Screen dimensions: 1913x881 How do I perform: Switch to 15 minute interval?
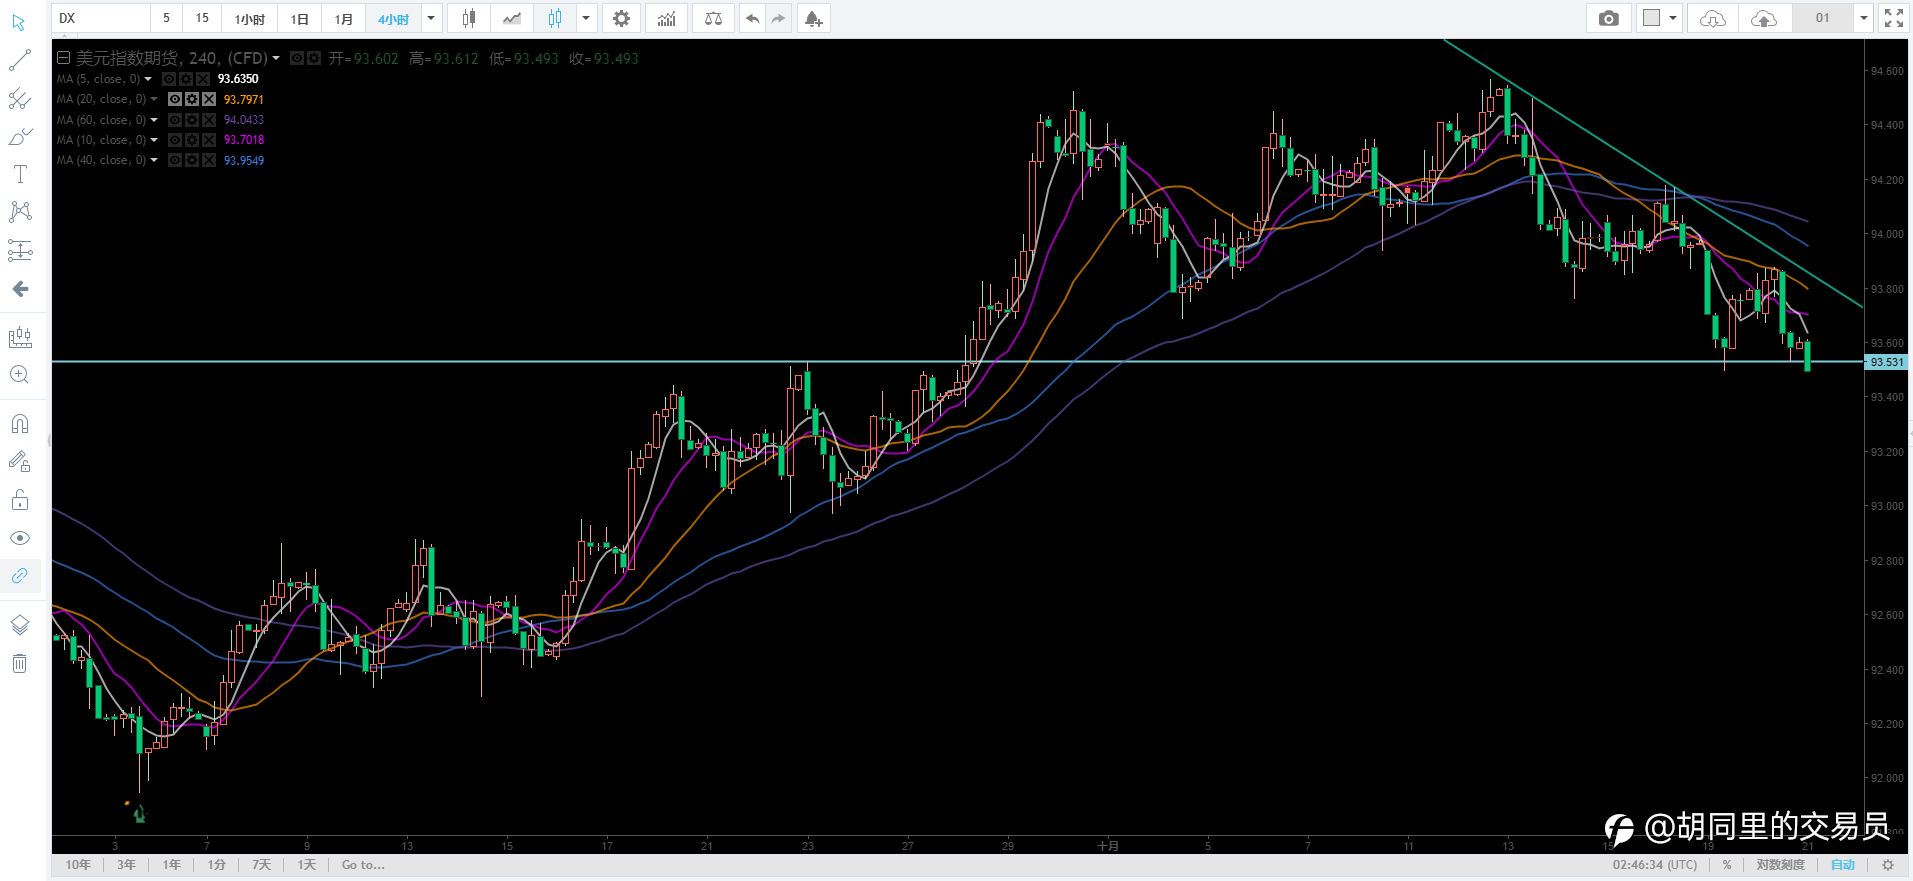202,18
